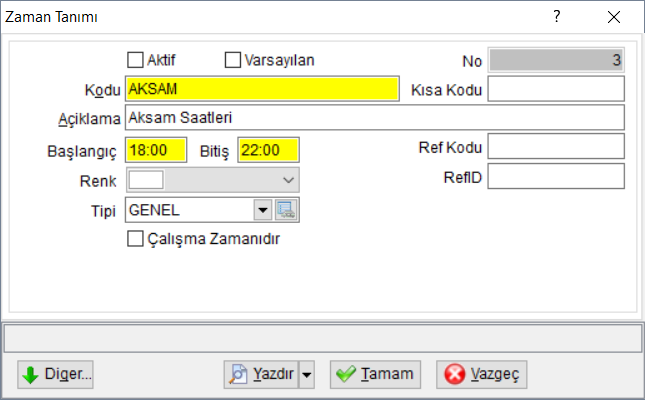Click the Kısa Kodu input box

[x=556, y=89]
